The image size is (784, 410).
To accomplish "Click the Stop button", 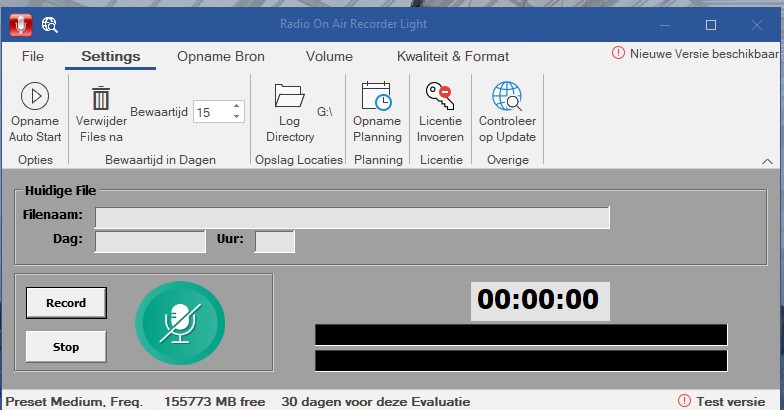I will coord(66,346).
